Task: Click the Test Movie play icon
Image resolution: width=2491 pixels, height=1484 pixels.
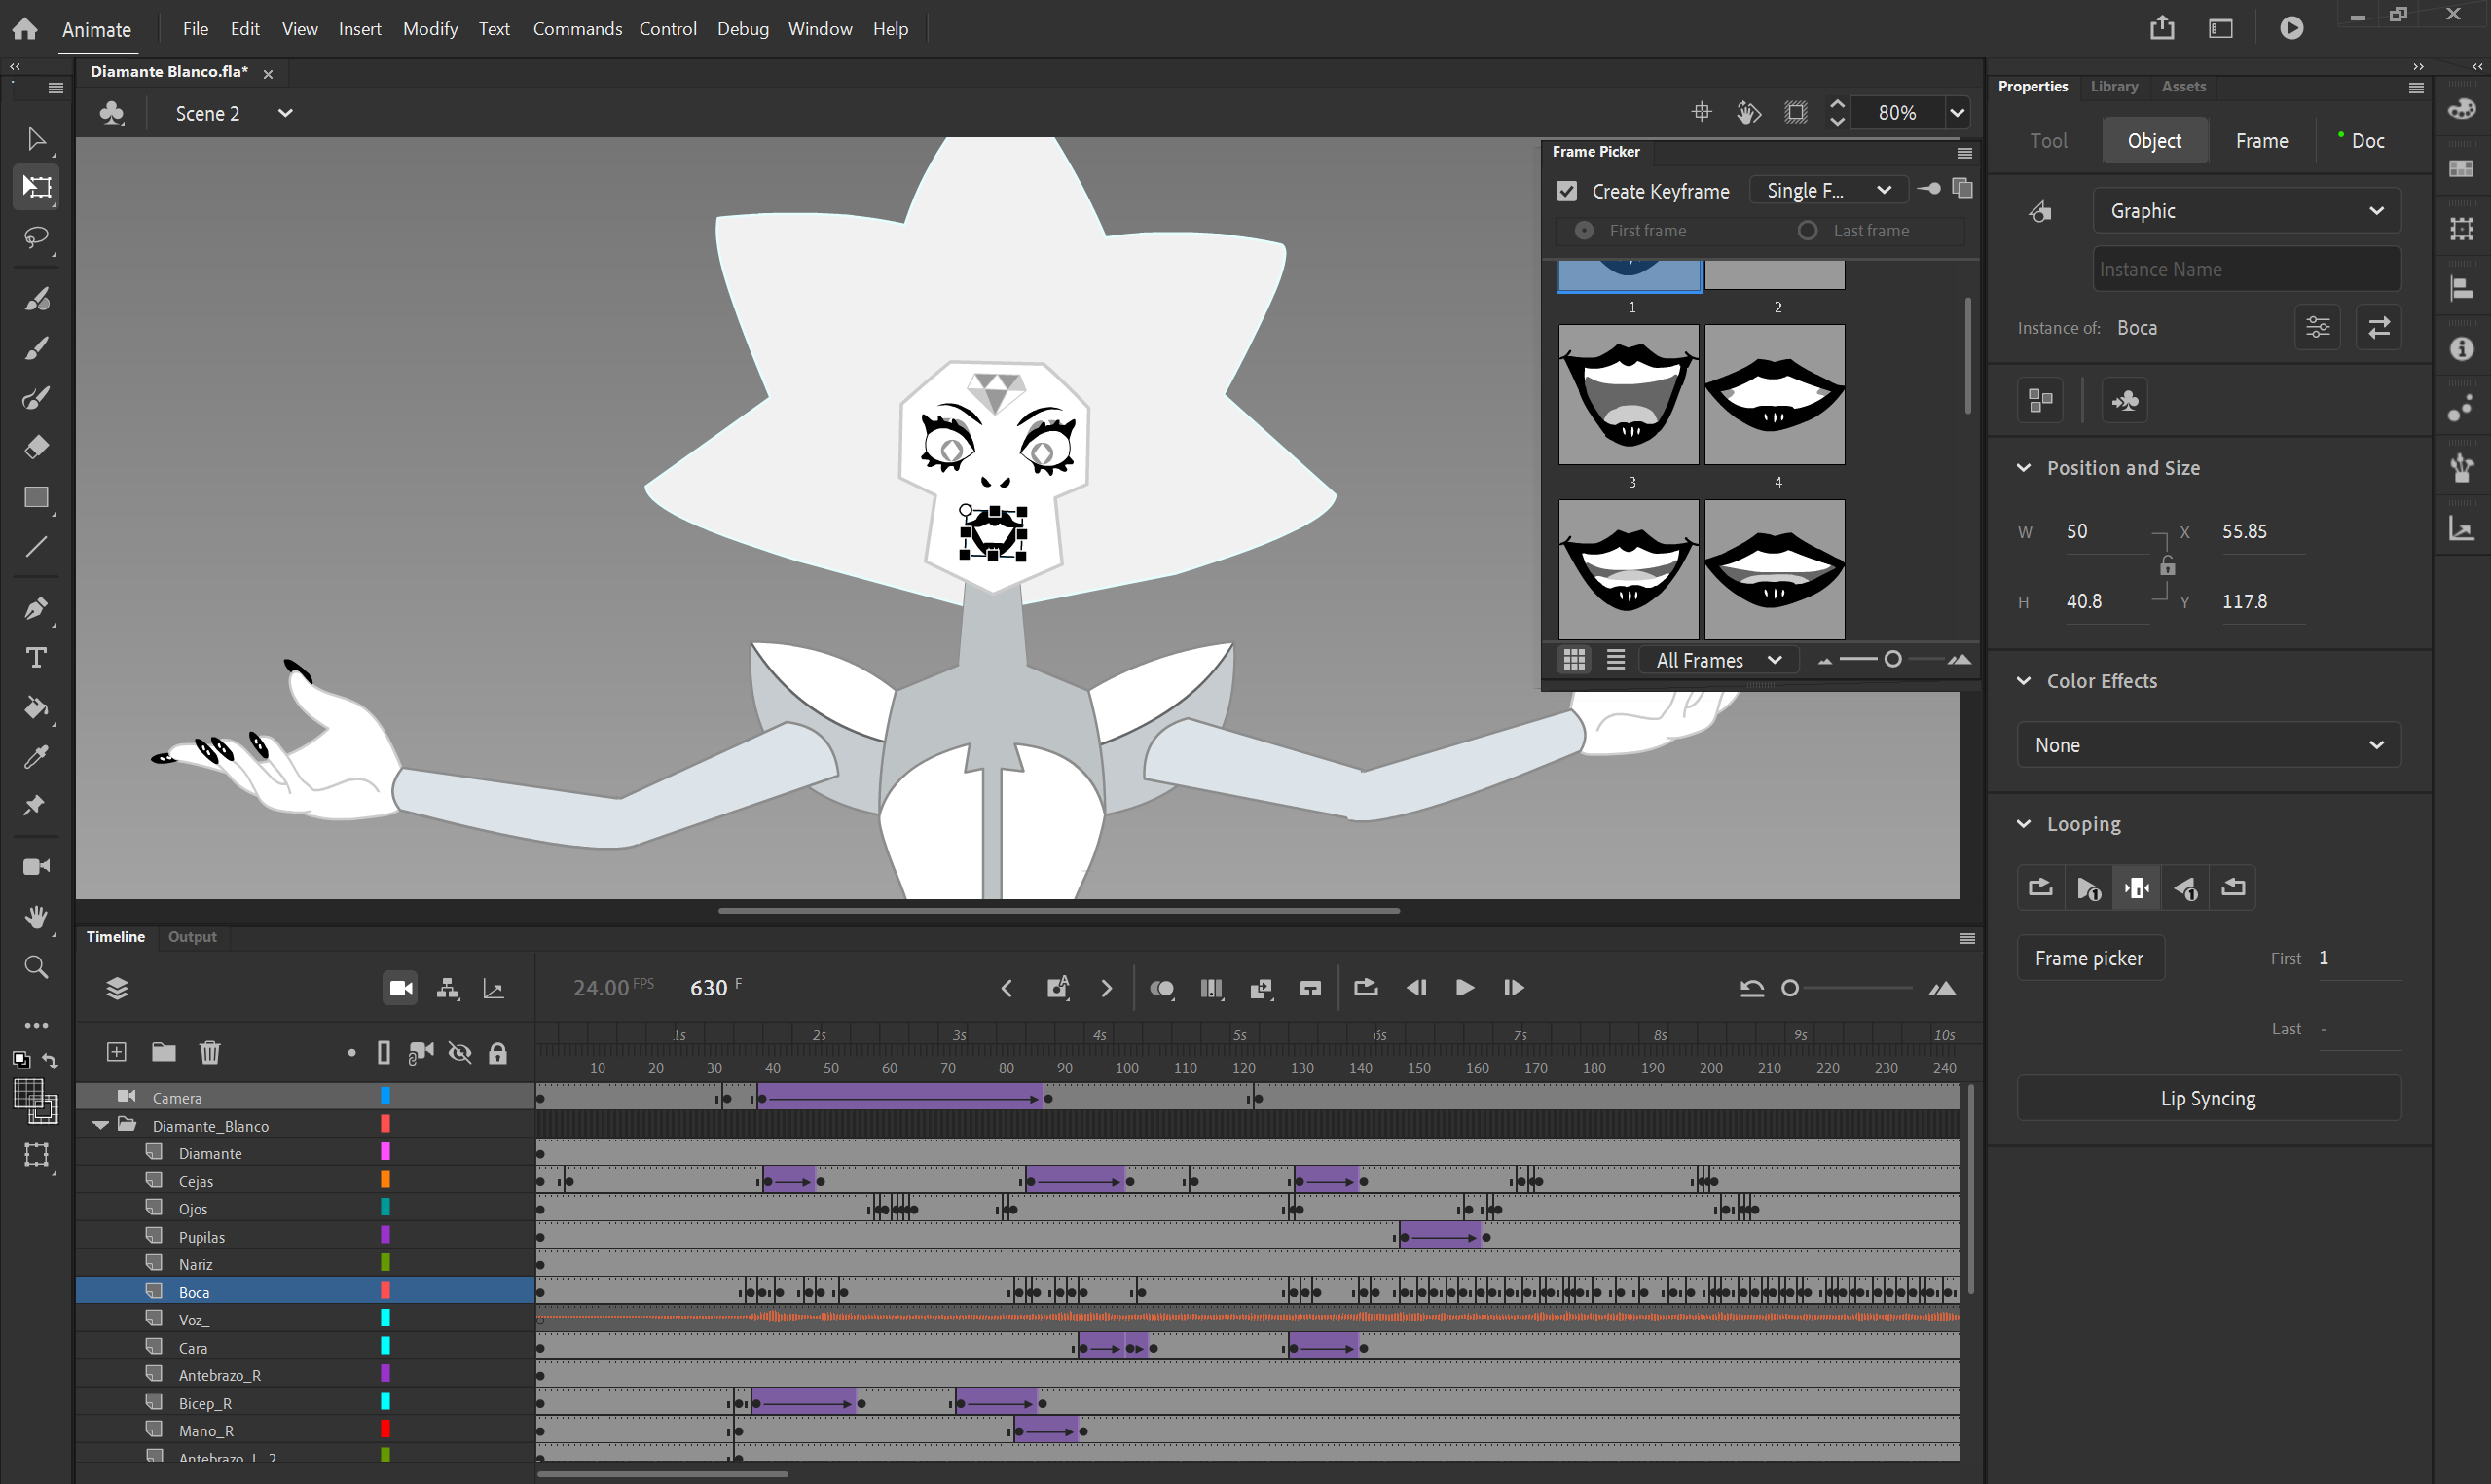Action: click(x=2291, y=28)
